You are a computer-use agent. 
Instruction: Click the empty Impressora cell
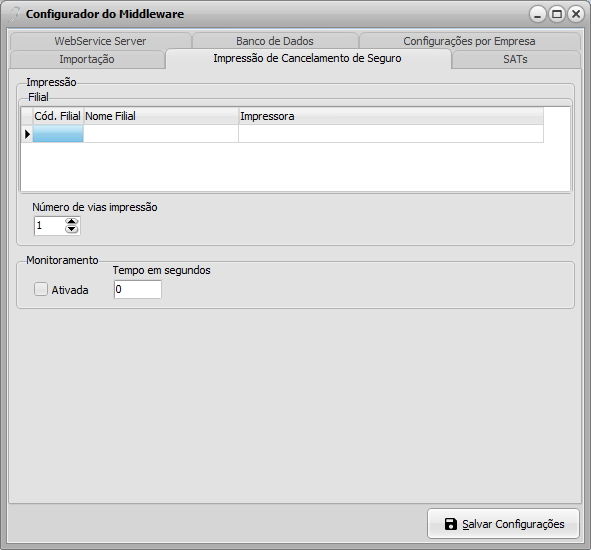point(391,134)
